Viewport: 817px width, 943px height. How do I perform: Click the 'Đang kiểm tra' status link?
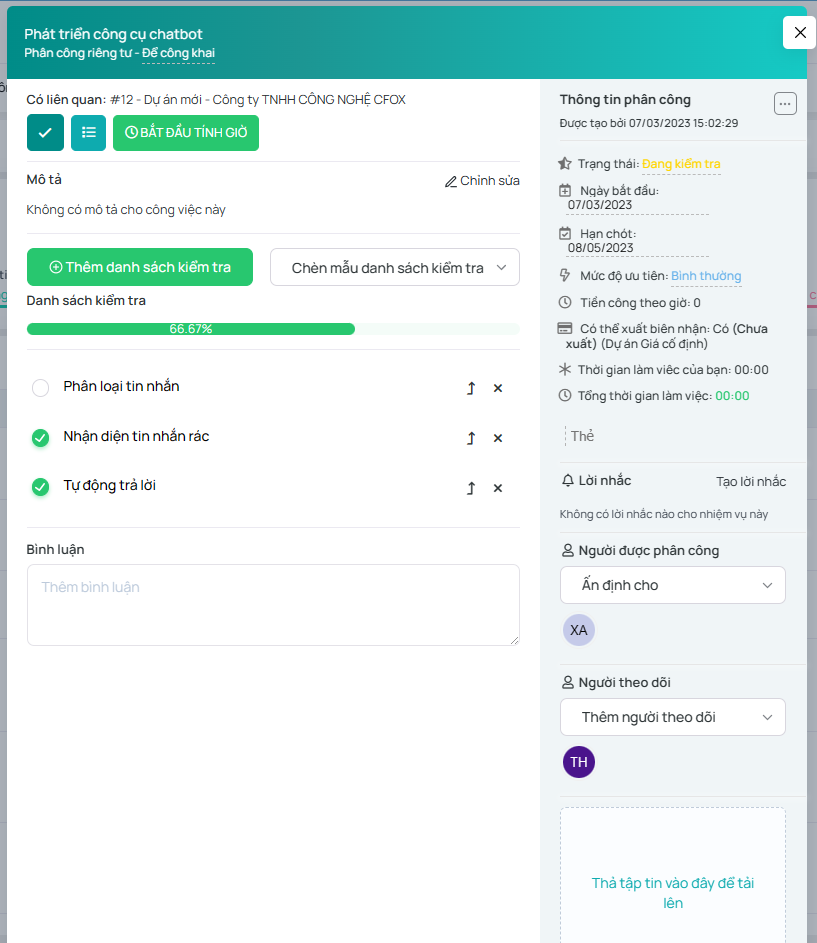coord(680,164)
